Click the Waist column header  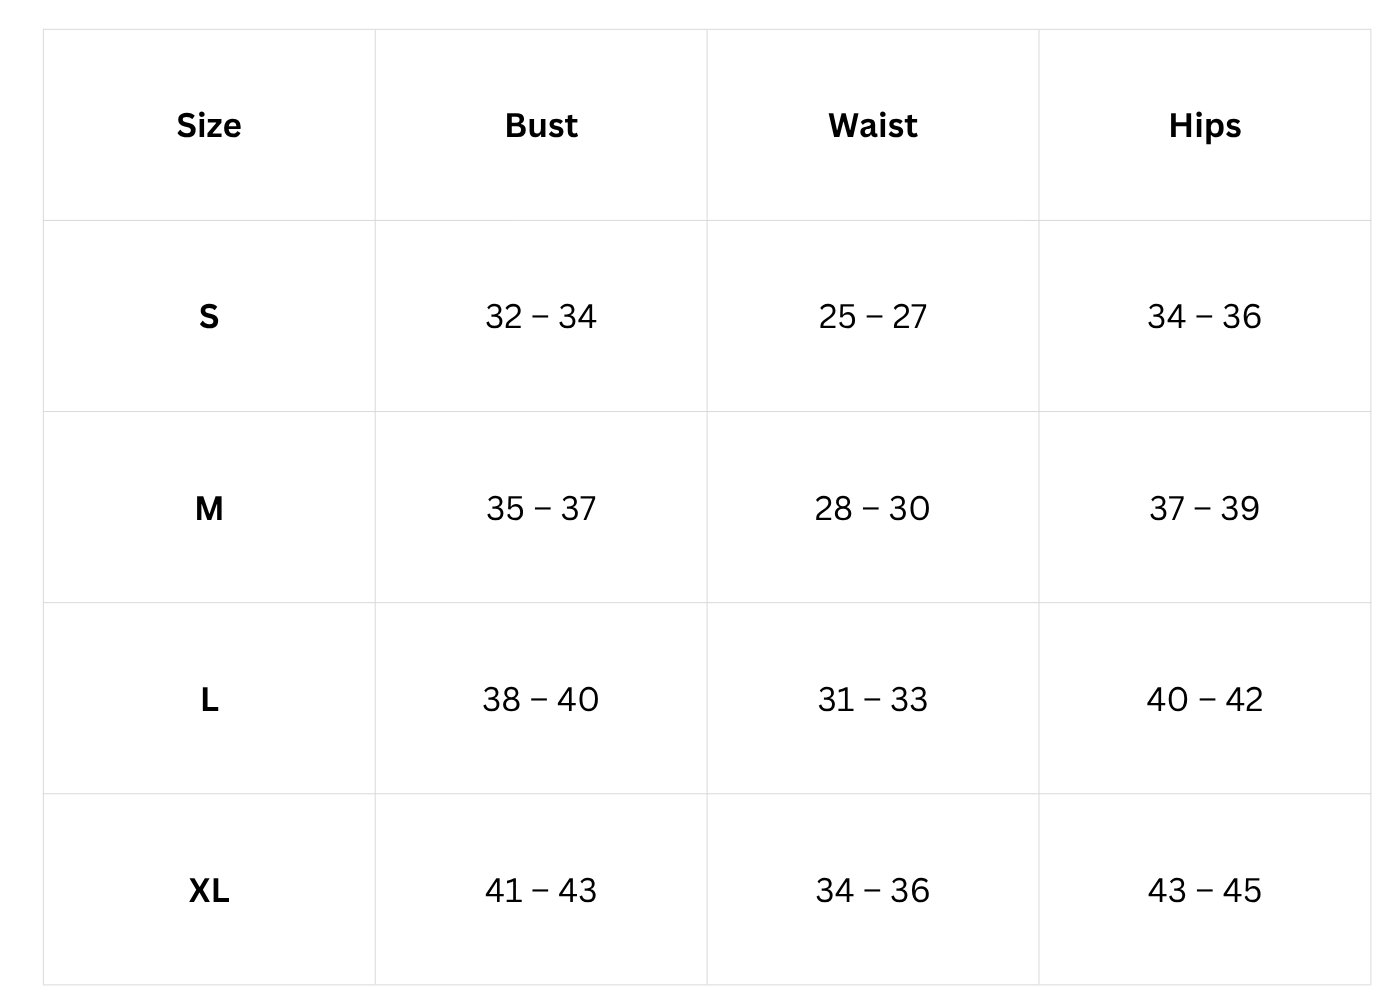click(873, 126)
